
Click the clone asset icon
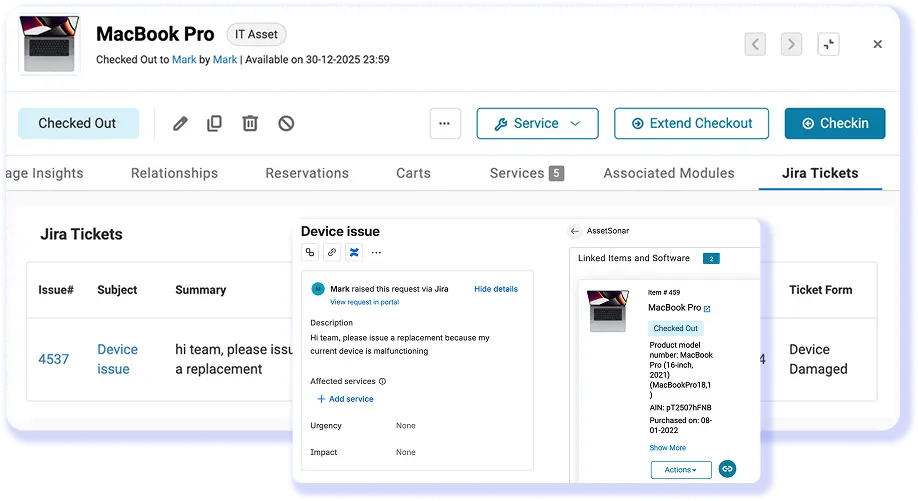(x=214, y=123)
